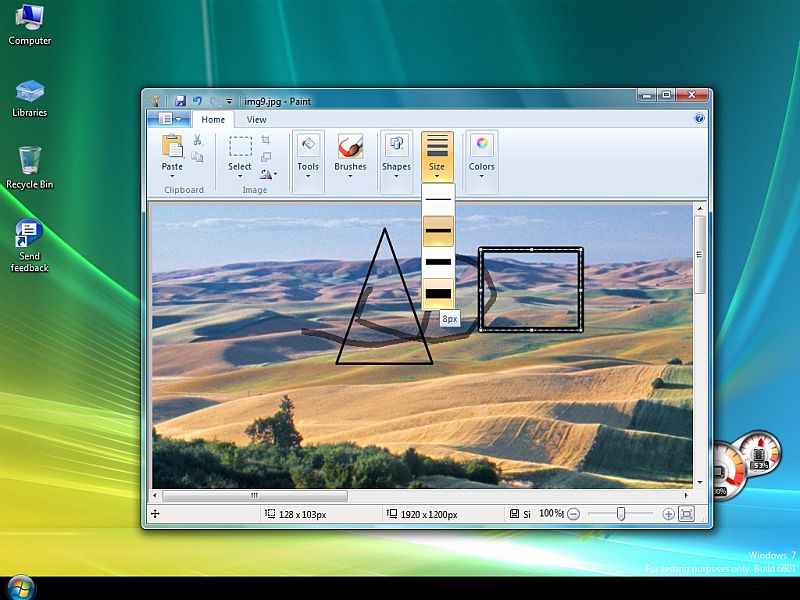Select the thinnest line size option
Screen dimensions: 800x600
coord(438,200)
